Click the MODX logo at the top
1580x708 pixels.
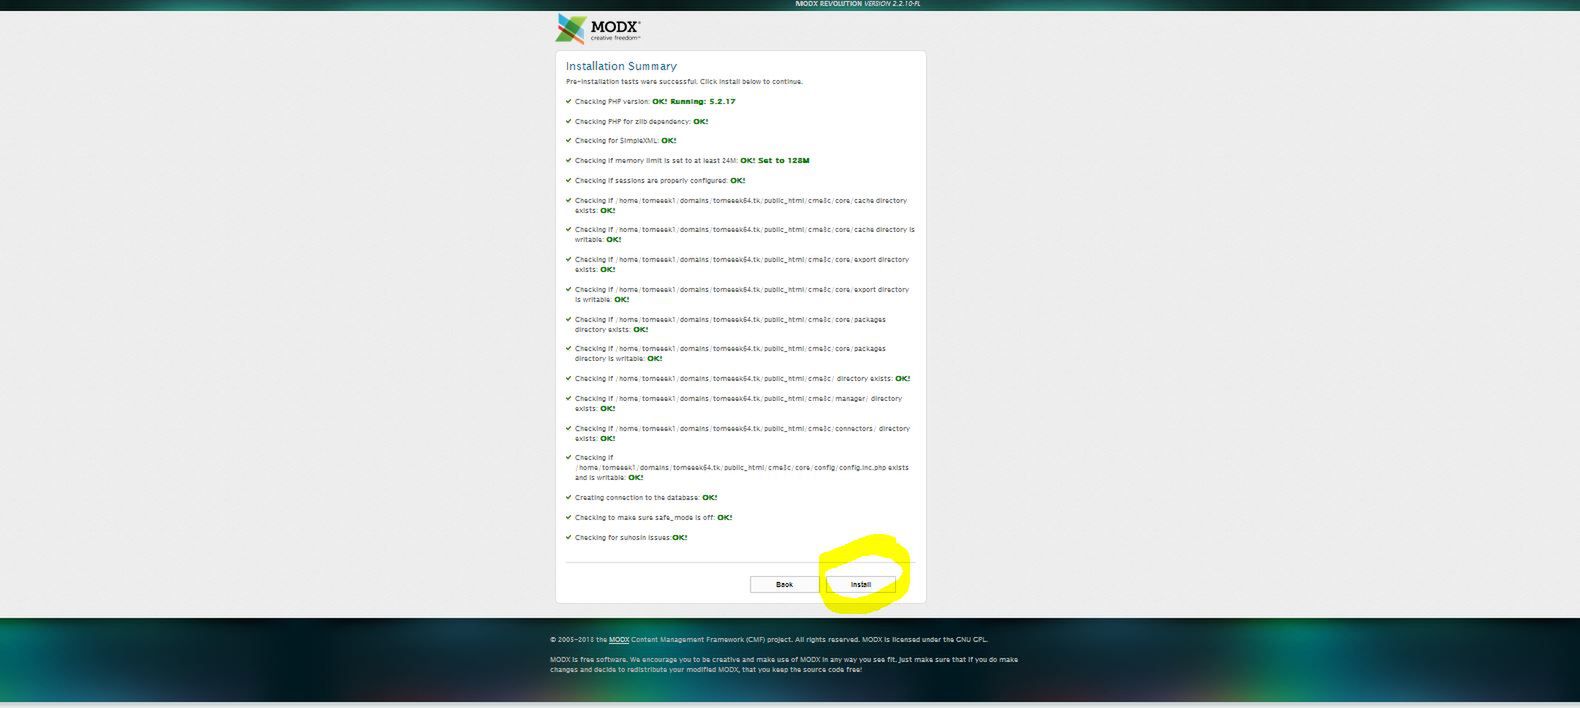599,28
